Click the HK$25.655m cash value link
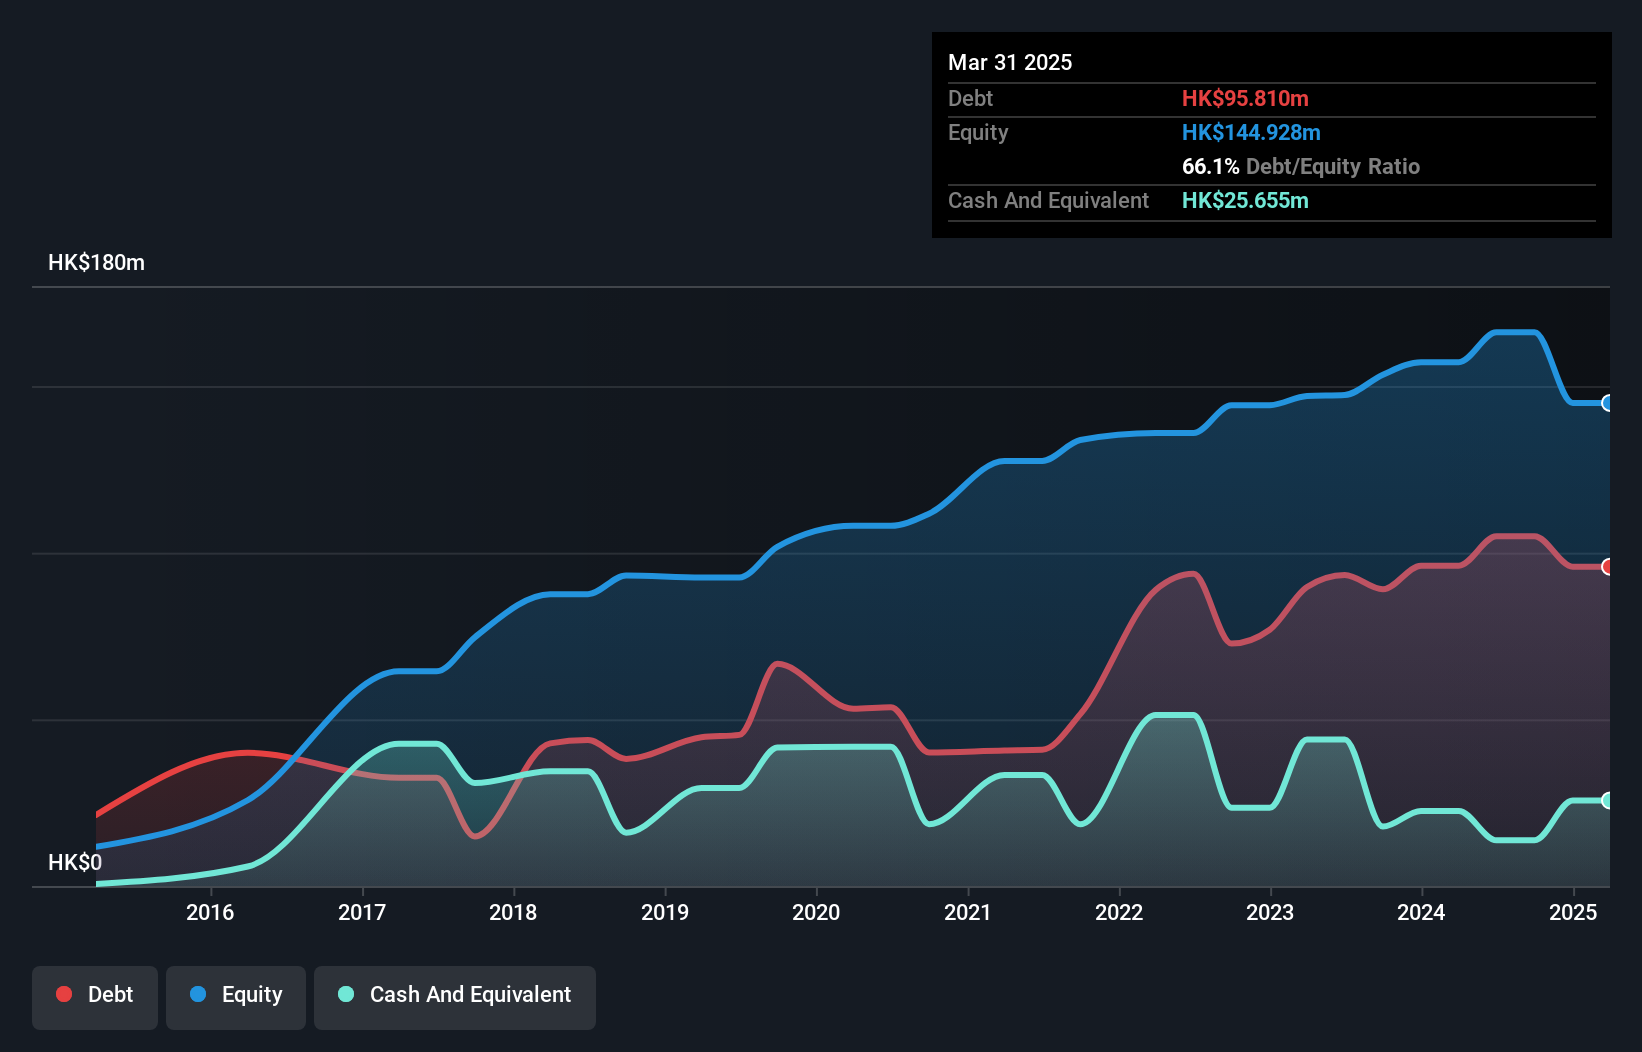 [1245, 200]
